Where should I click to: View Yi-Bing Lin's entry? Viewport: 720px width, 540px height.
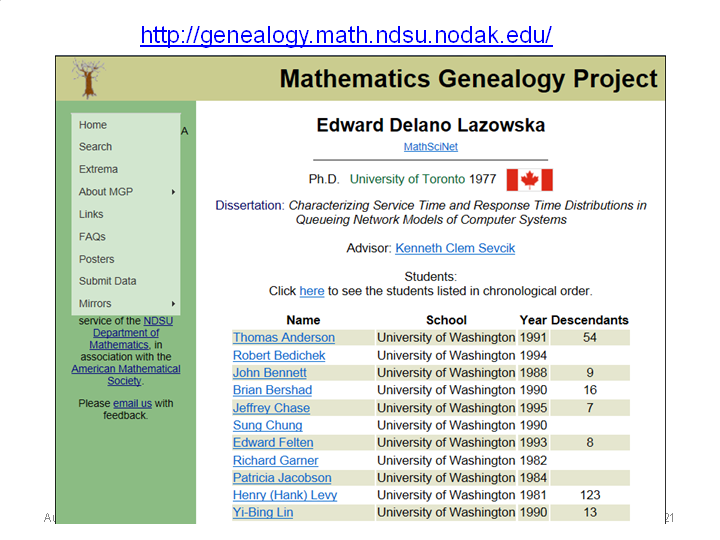click(263, 512)
